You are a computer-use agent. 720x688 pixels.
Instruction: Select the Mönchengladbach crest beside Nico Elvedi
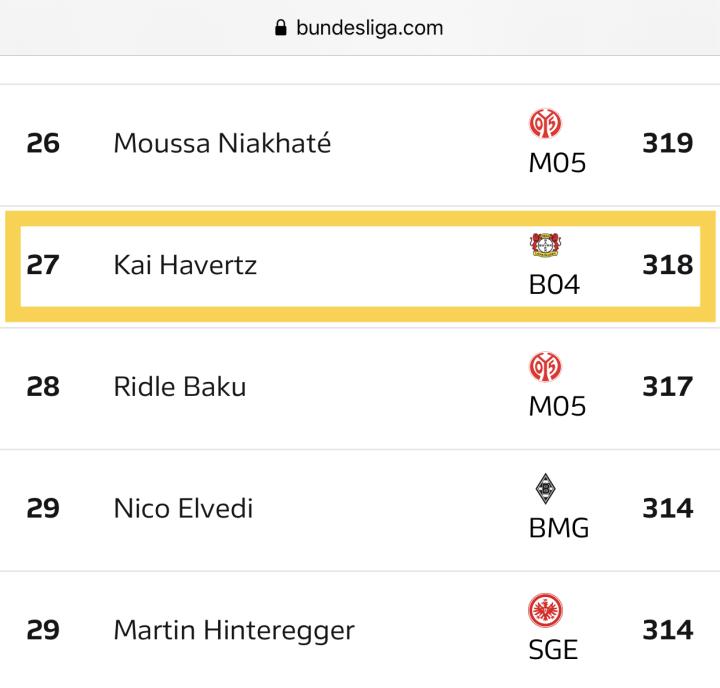pyautogui.click(x=545, y=490)
